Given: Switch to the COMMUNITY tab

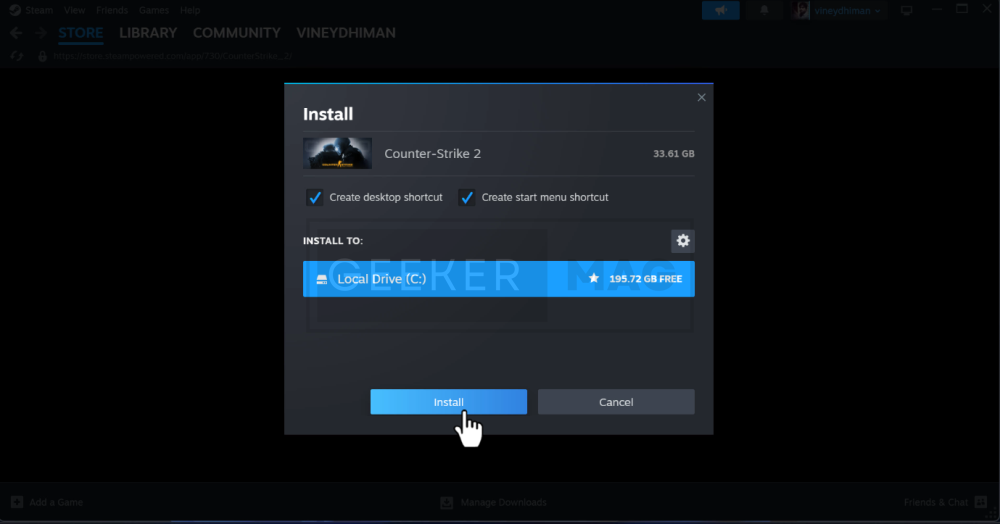Looking at the screenshot, I should (x=237, y=33).
